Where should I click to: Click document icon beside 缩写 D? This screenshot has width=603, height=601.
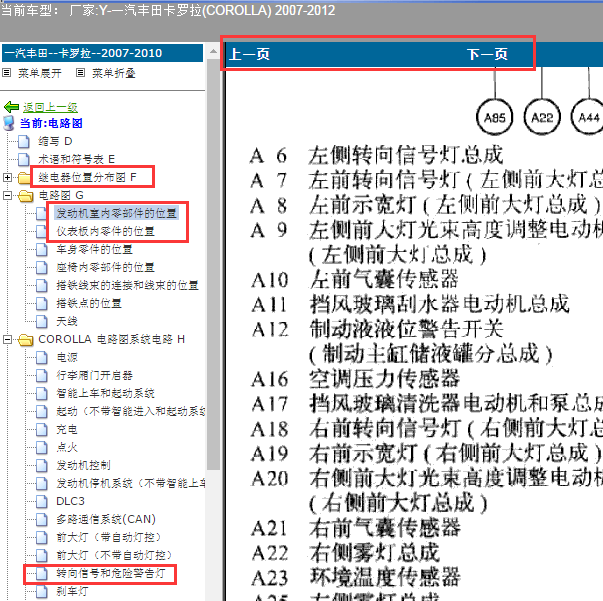click(x=23, y=142)
